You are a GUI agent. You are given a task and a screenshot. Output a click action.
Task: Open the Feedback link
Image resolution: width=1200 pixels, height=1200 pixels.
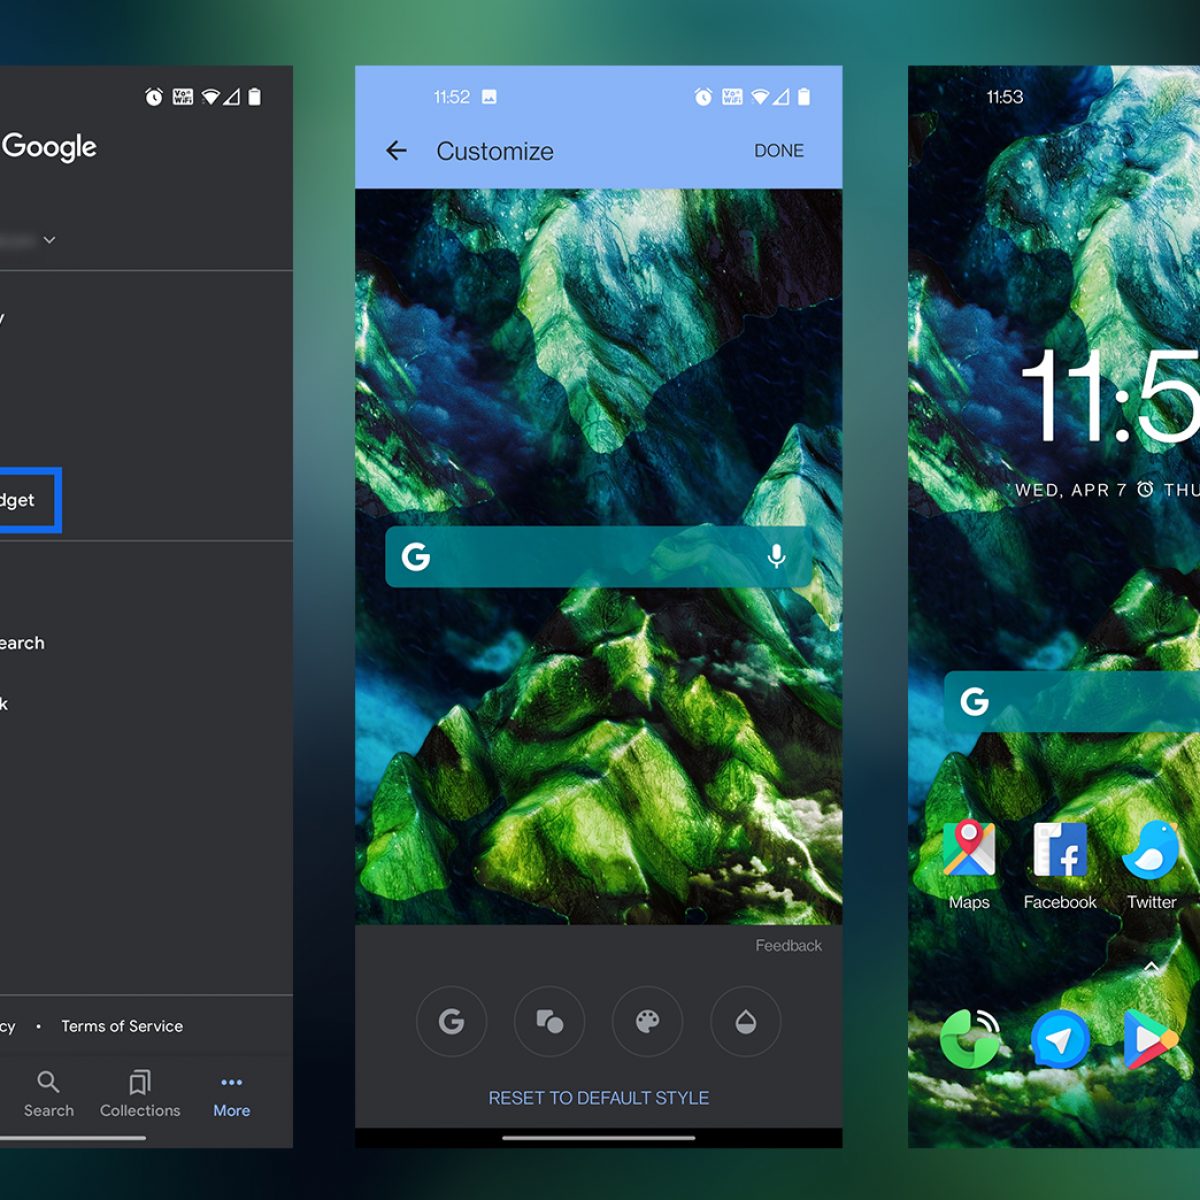coord(788,946)
